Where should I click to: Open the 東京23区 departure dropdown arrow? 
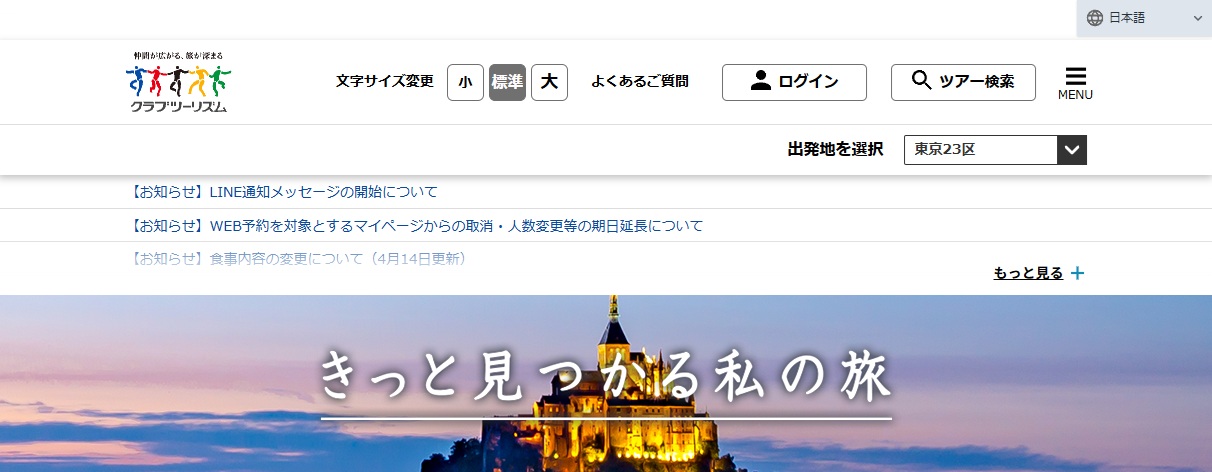tap(1072, 150)
